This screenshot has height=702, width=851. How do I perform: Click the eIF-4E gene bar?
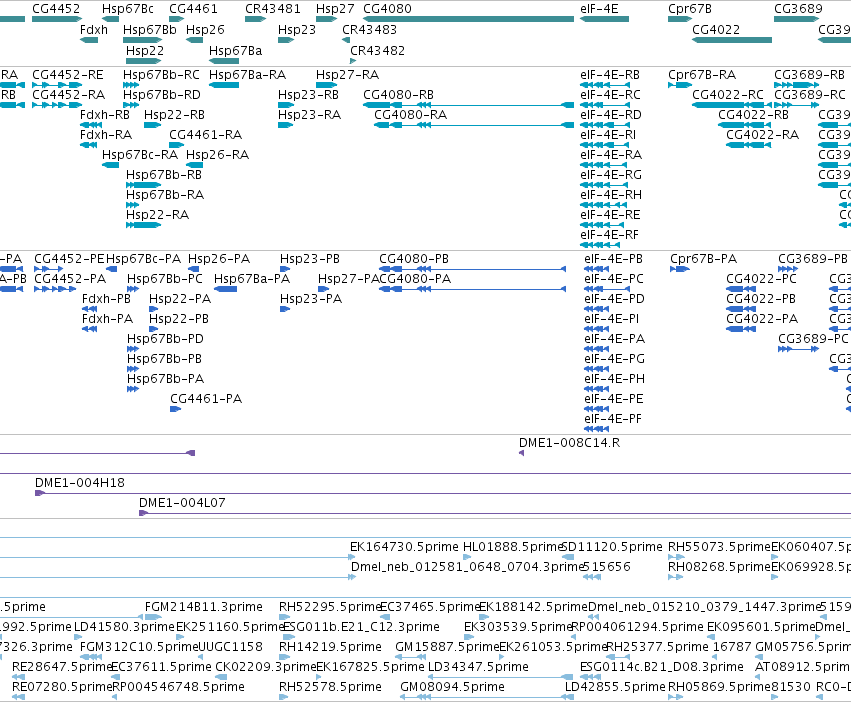pos(604,19)
